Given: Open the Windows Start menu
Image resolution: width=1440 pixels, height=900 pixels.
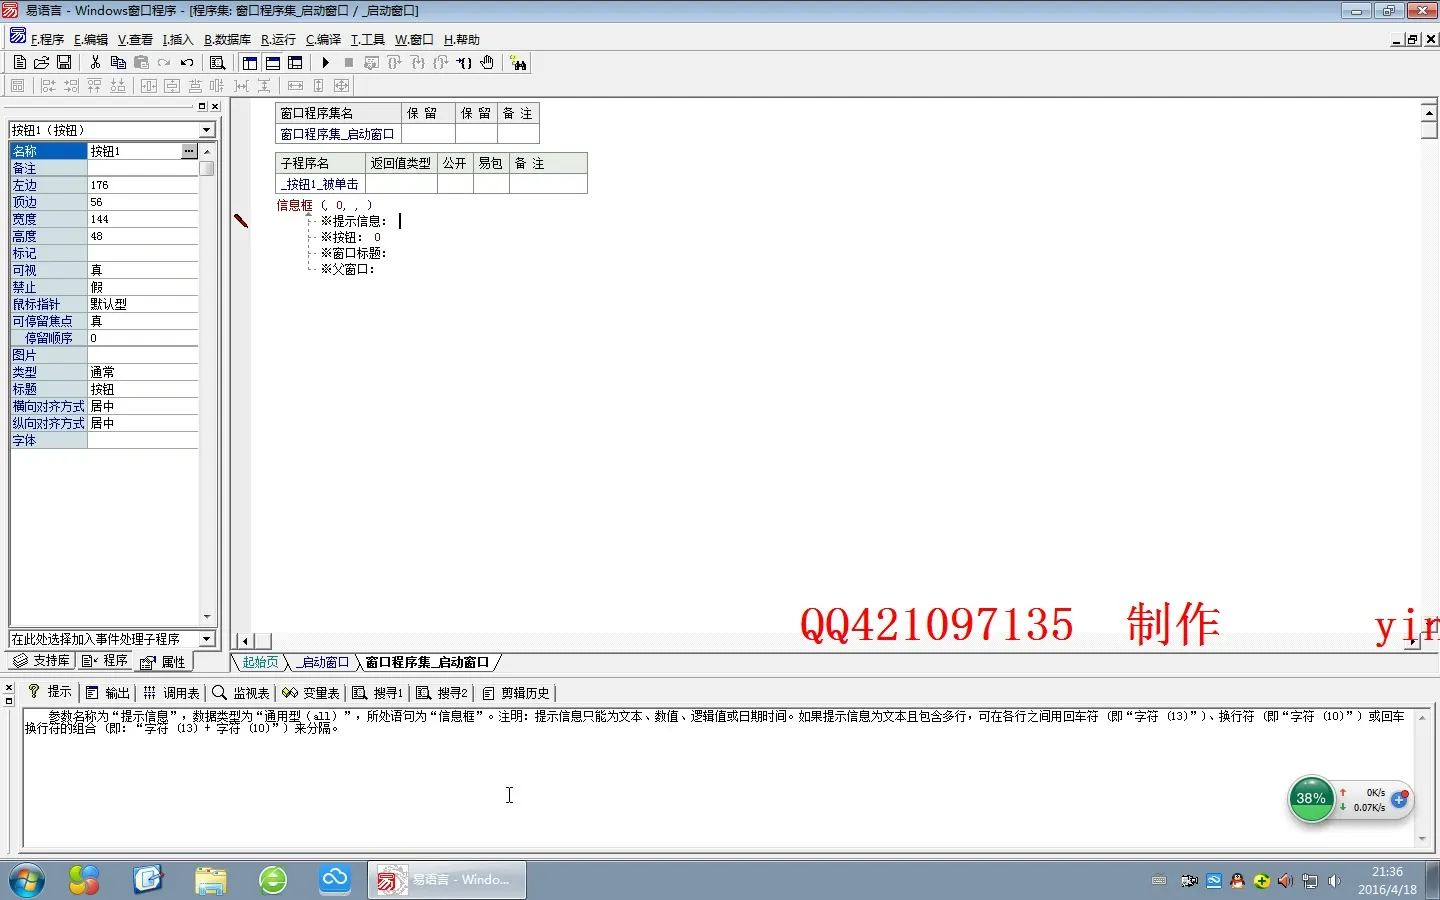Looking at the screenshot, I should click(x=27, y=880).
